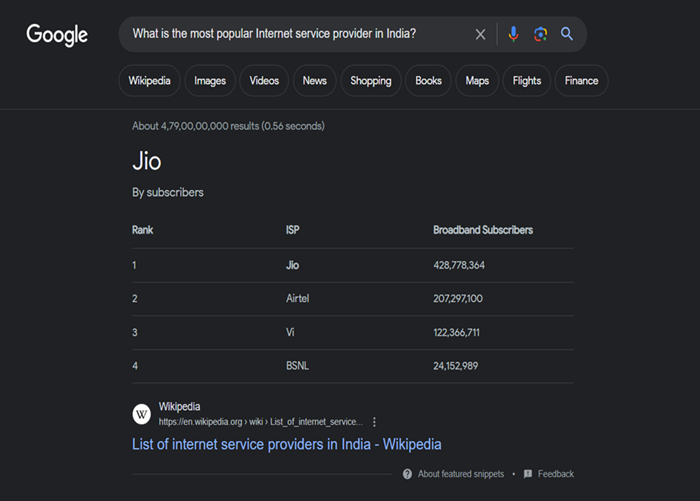
Task: Open Google Lens image search
Action: (x=540, y=35)
